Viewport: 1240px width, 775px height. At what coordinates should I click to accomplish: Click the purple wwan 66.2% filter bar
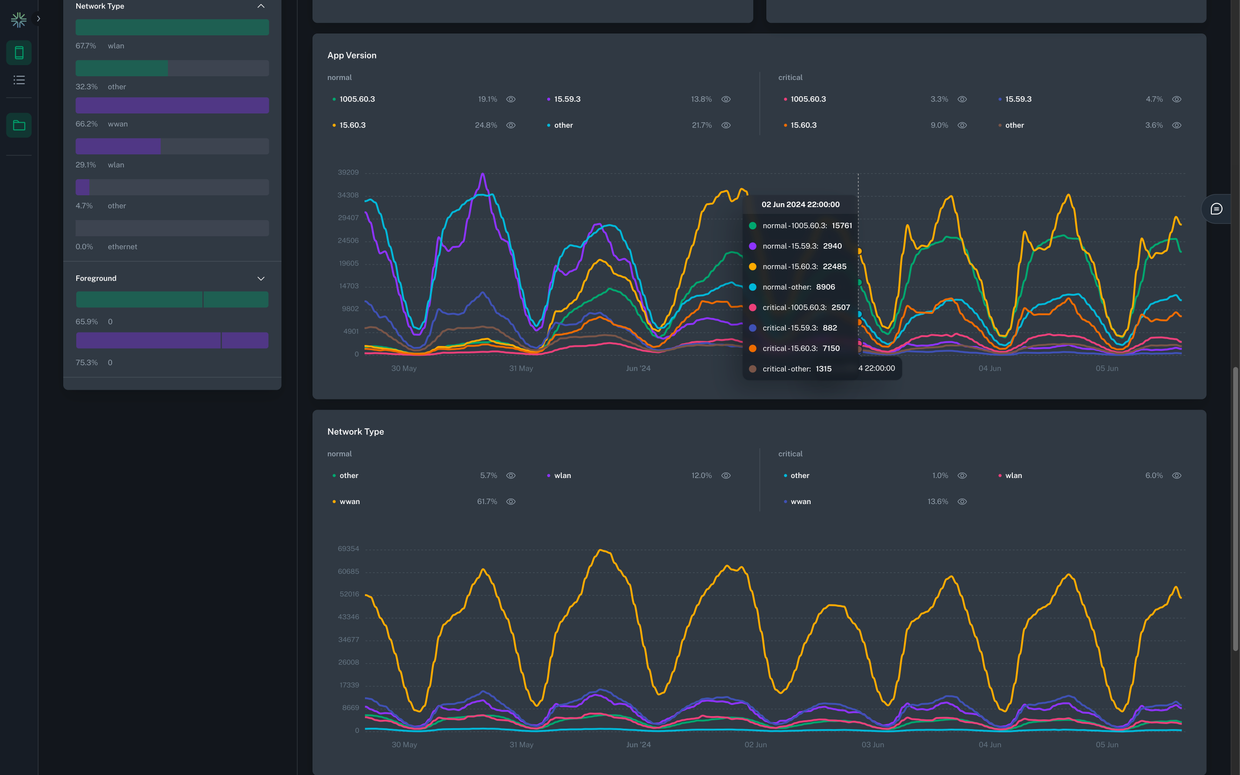[172, 106]
